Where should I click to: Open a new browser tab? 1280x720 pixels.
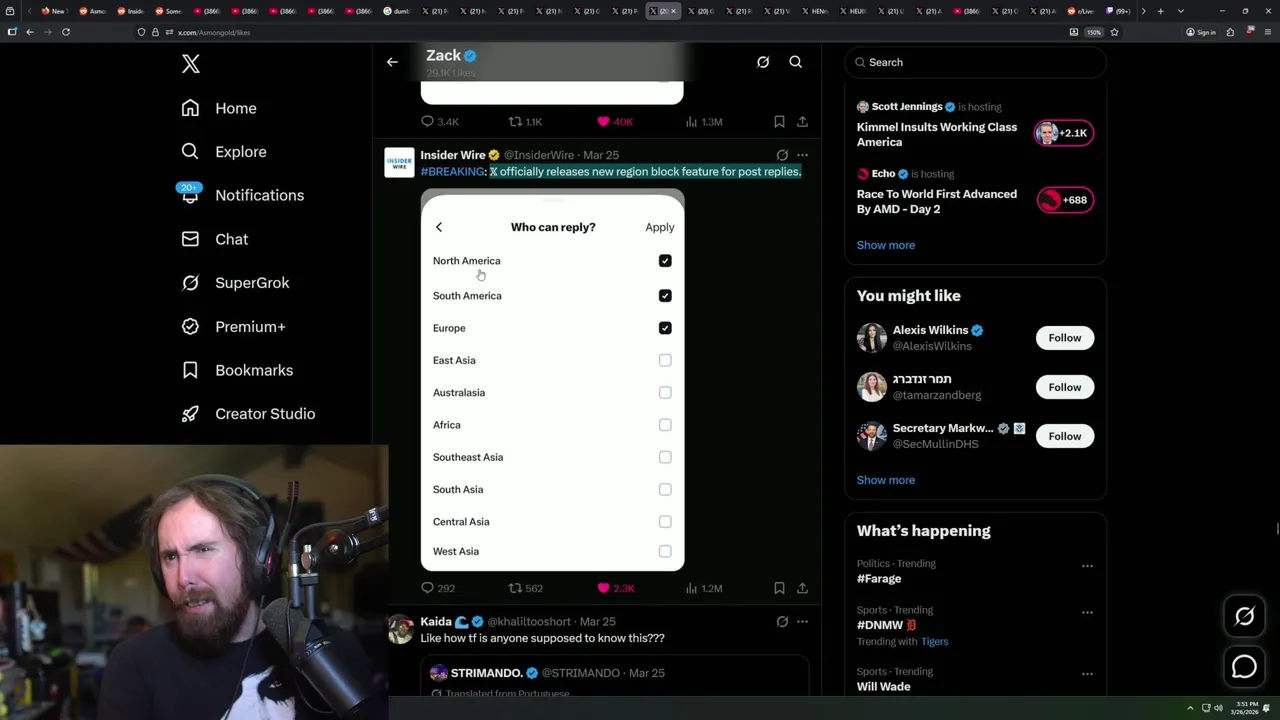pos(1160,11)
